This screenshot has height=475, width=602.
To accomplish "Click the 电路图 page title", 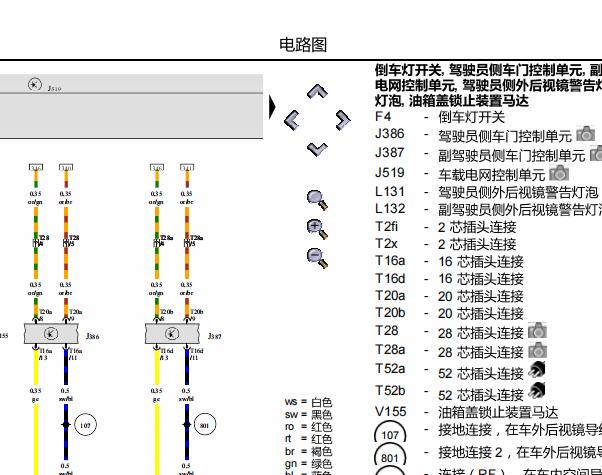I will click(x=303, y=45).
